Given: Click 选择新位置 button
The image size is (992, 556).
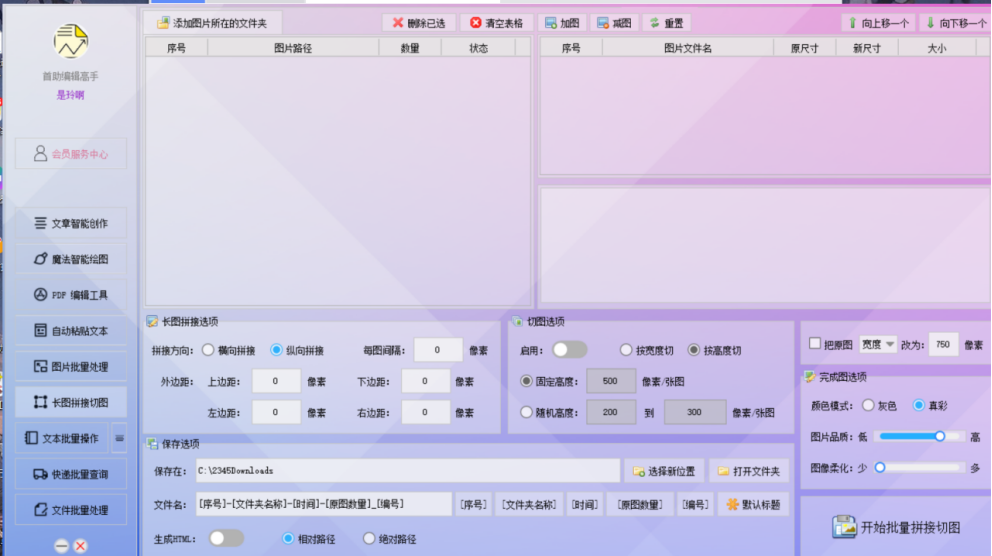Looking at the screenshot, I should tap(664, 471).
